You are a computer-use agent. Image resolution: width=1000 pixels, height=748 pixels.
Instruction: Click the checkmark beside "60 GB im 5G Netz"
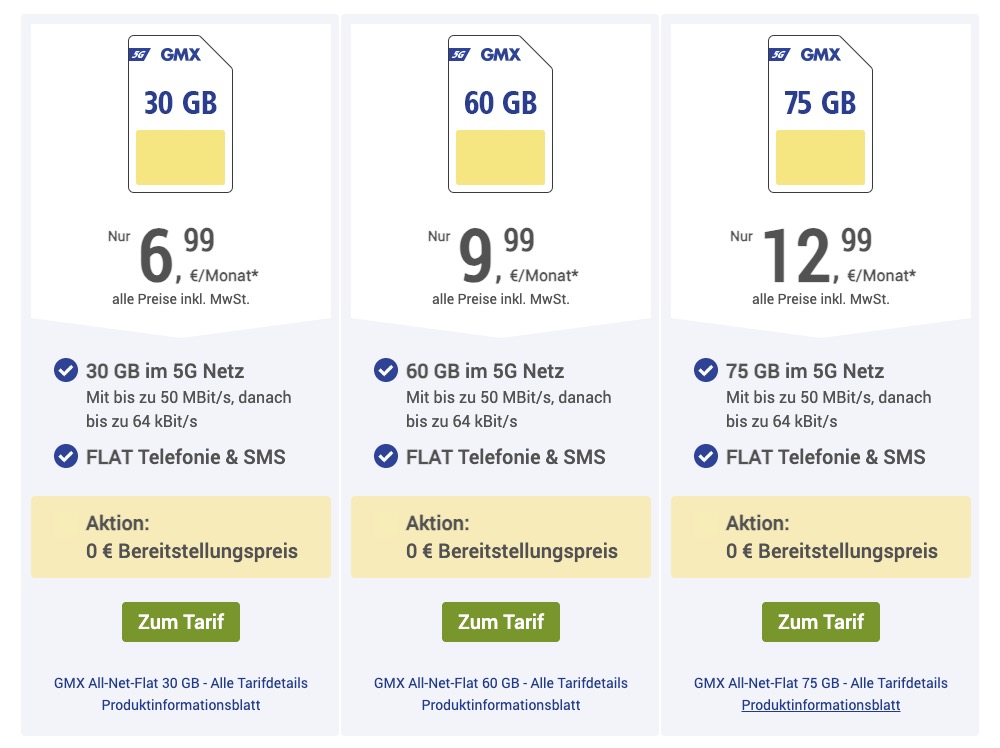(x=385, y=370)
